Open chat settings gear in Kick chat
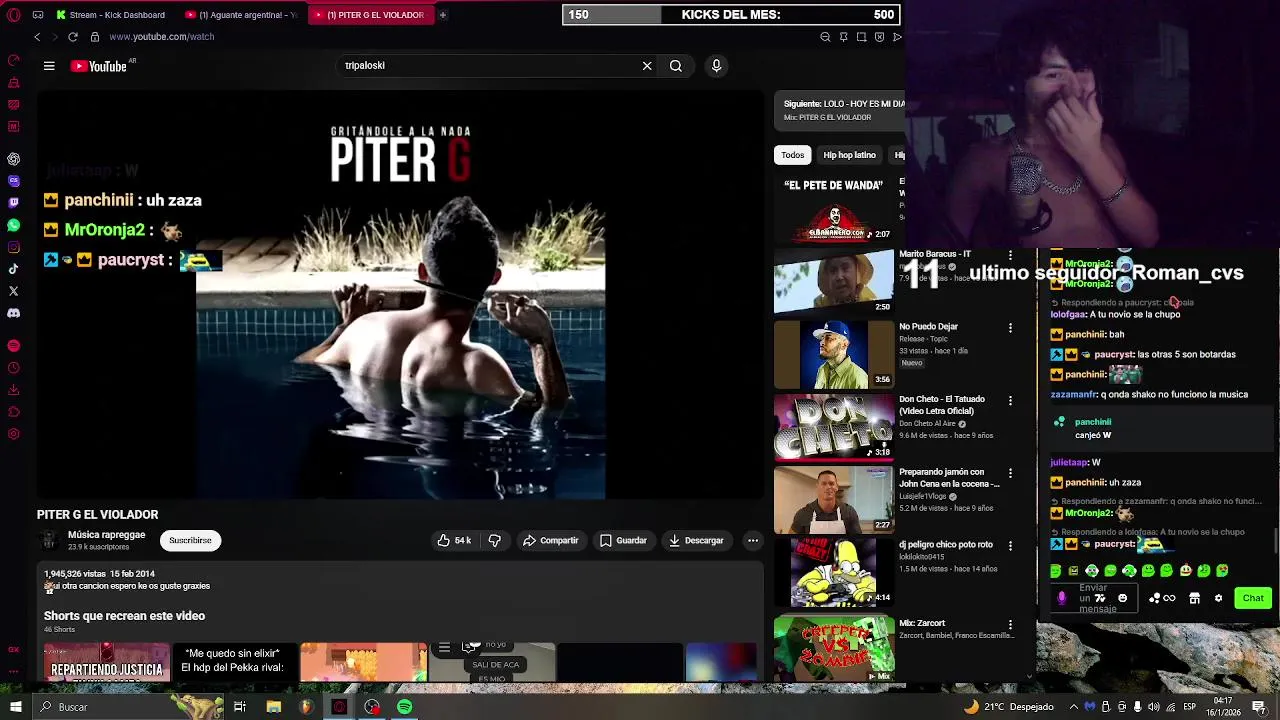1280x720 pixels. coord(1218,598)
